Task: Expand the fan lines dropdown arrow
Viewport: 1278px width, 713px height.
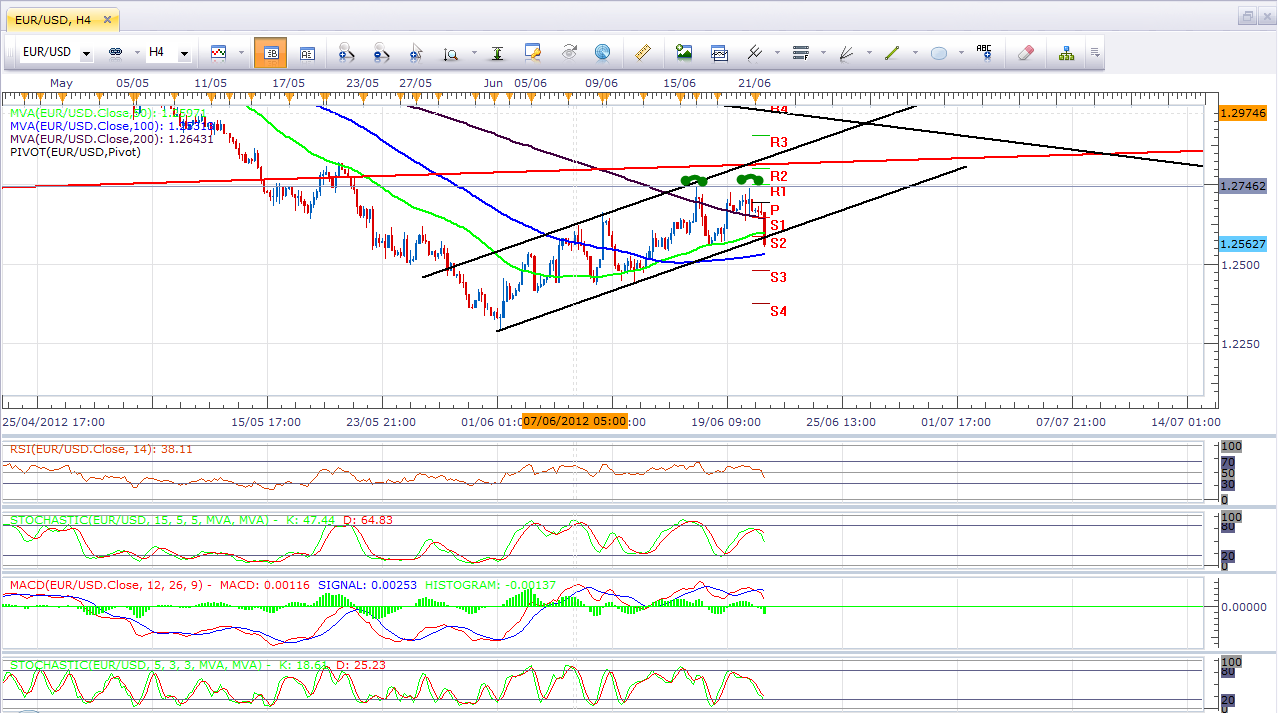Action: pos(868,53)
